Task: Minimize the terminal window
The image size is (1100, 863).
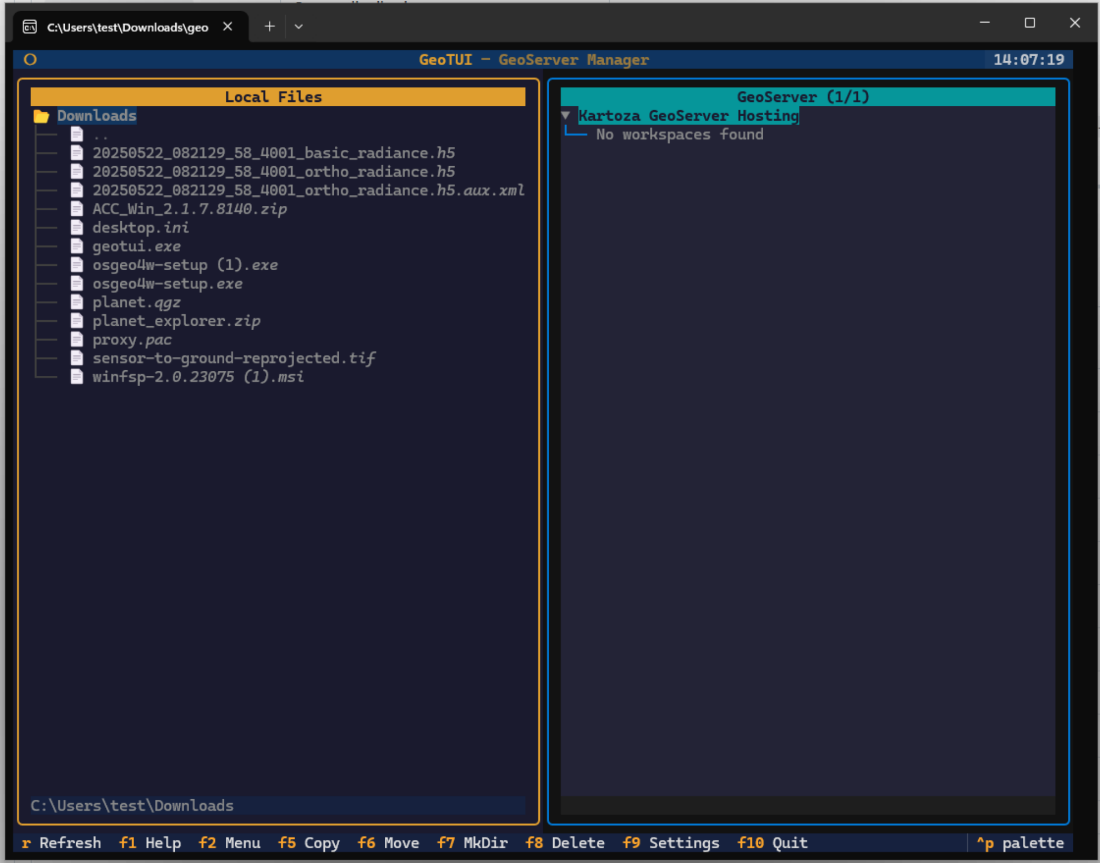Action: pos(985,23)
